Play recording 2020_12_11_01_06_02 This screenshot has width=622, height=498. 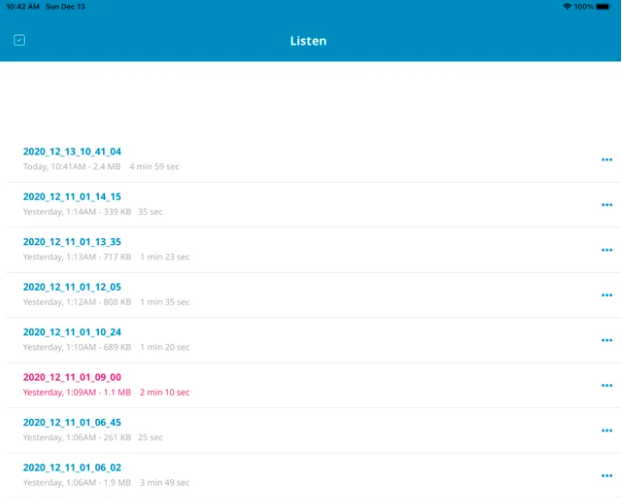tap(72, 467)
